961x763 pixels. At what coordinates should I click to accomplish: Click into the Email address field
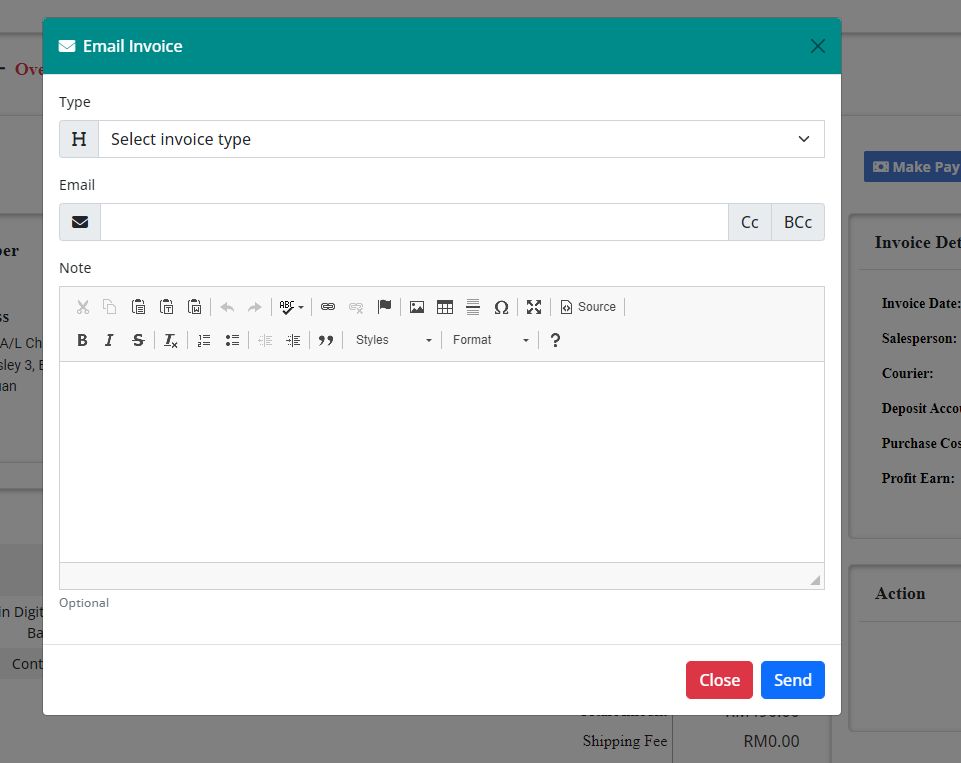[414, 222]
